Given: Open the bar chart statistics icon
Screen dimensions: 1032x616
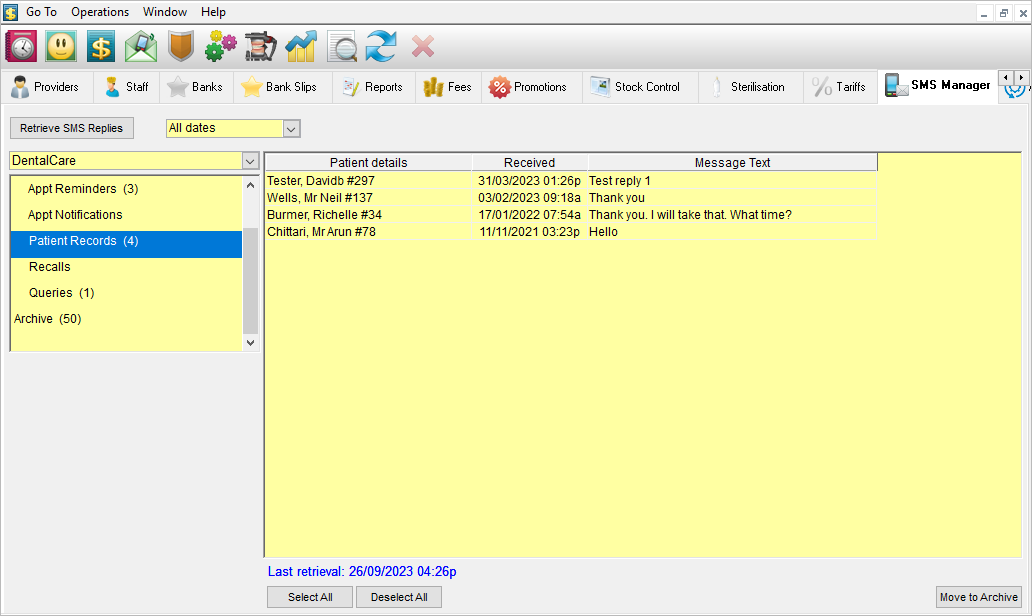Looking at the screenshot, I should (x=301, y=47).
